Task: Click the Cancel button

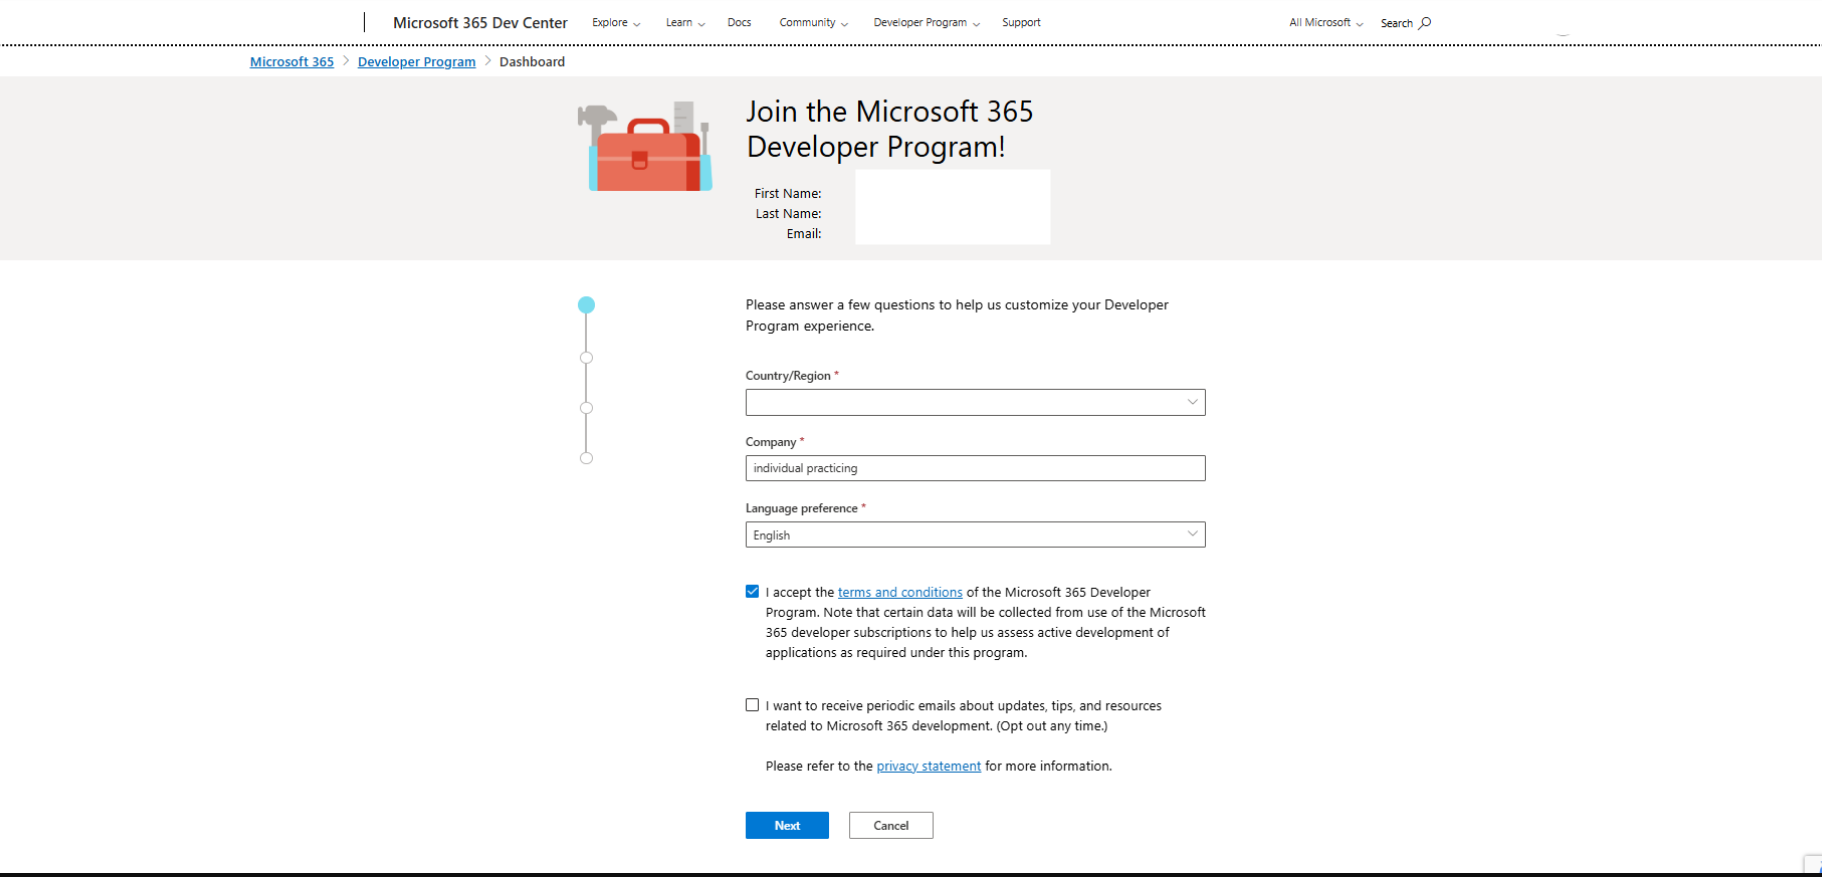Action: click(x=891, y=825)
